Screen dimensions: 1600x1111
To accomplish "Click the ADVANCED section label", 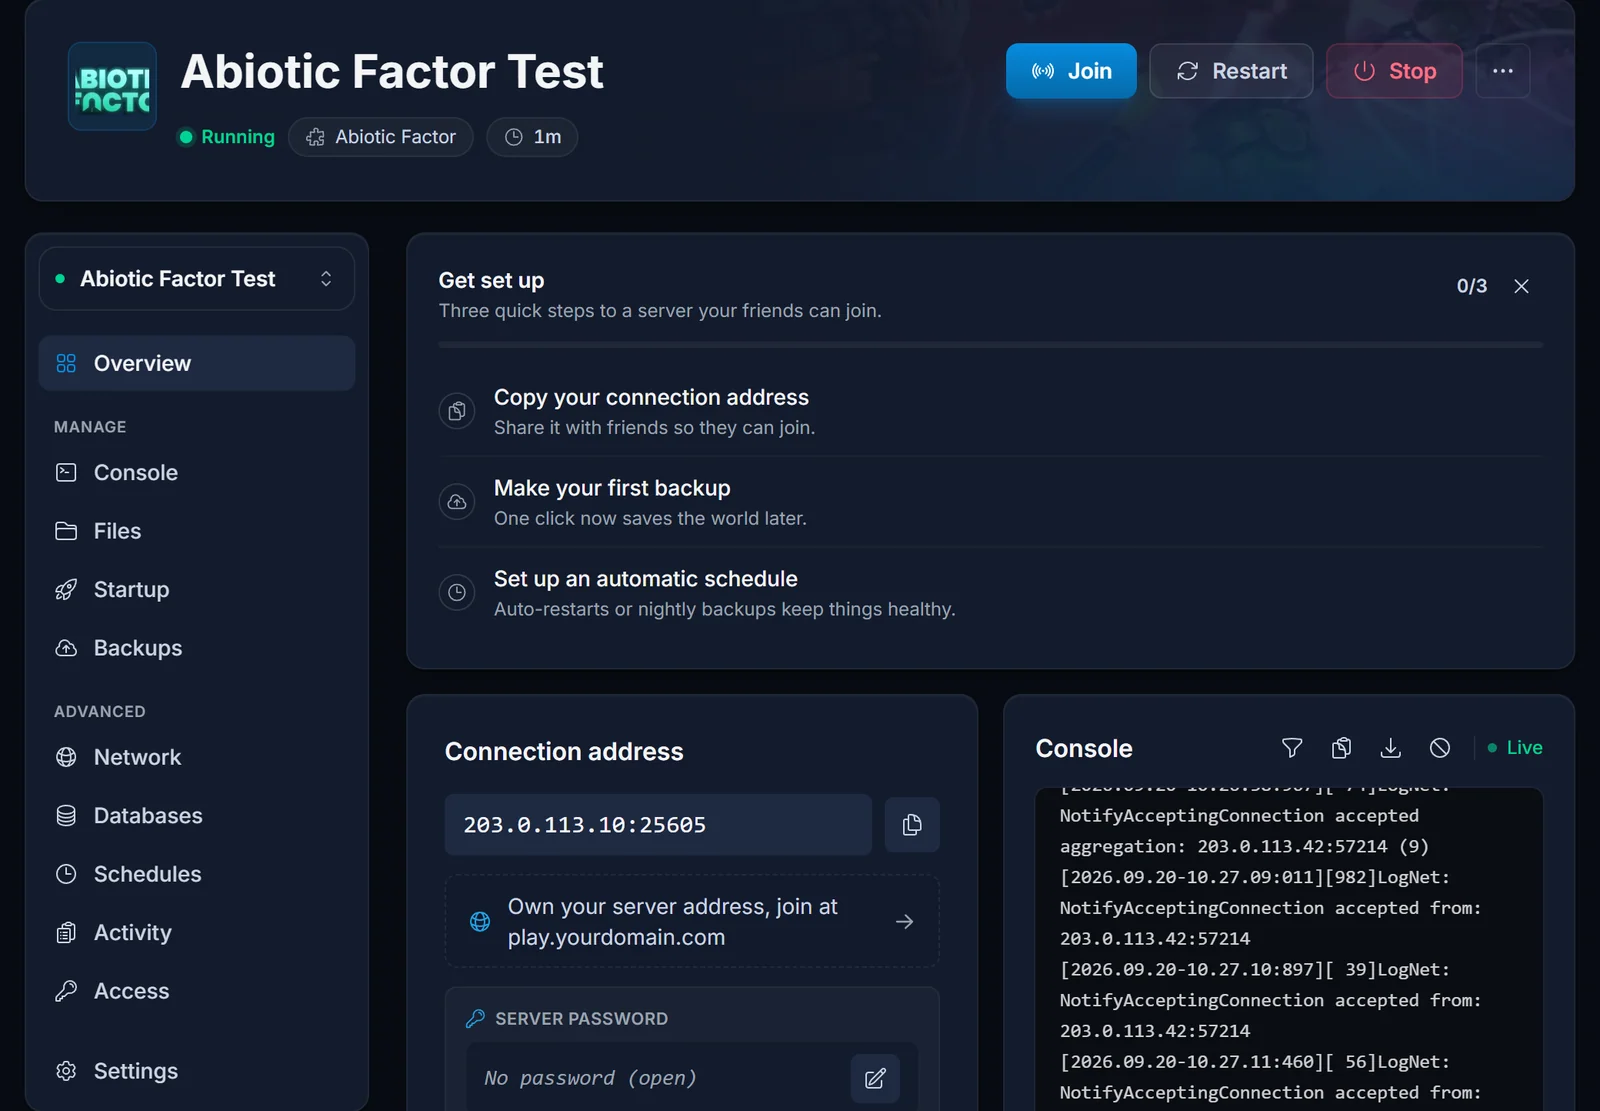I will 100,712.
